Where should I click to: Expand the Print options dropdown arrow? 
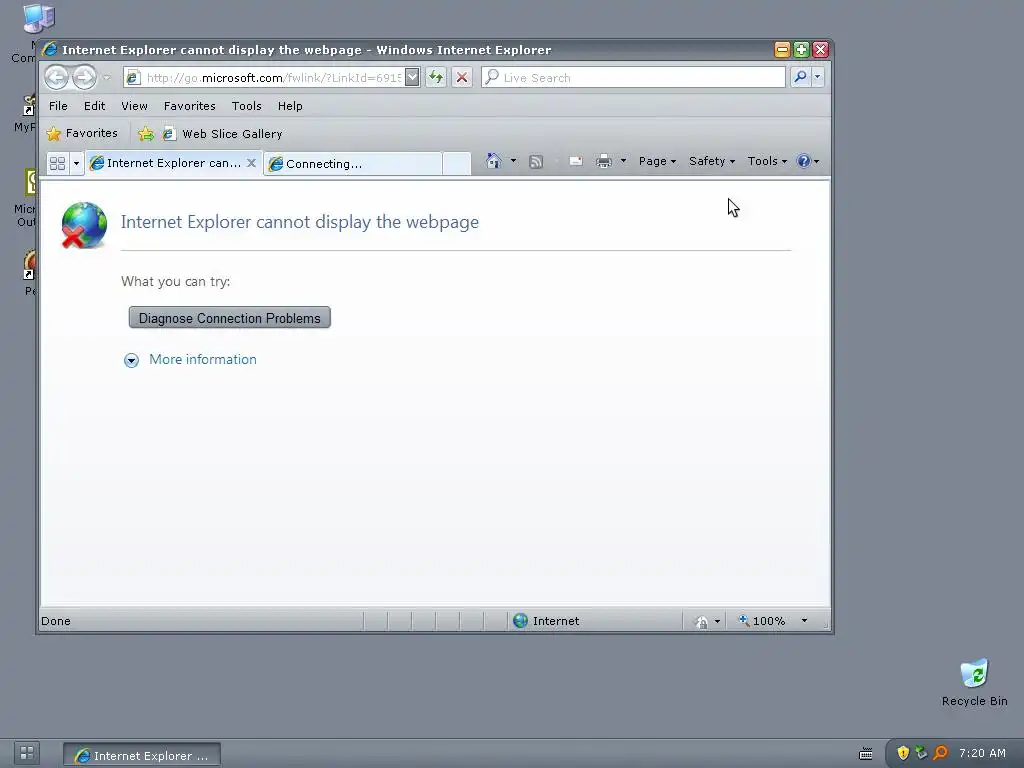623,161
